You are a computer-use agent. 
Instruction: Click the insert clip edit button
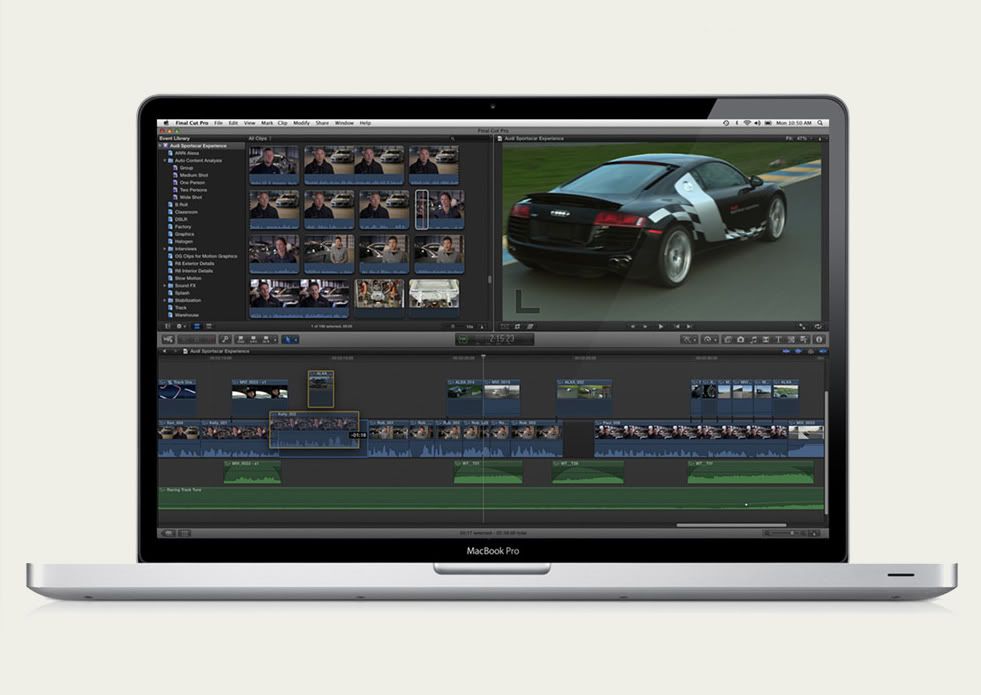point(253,340)
